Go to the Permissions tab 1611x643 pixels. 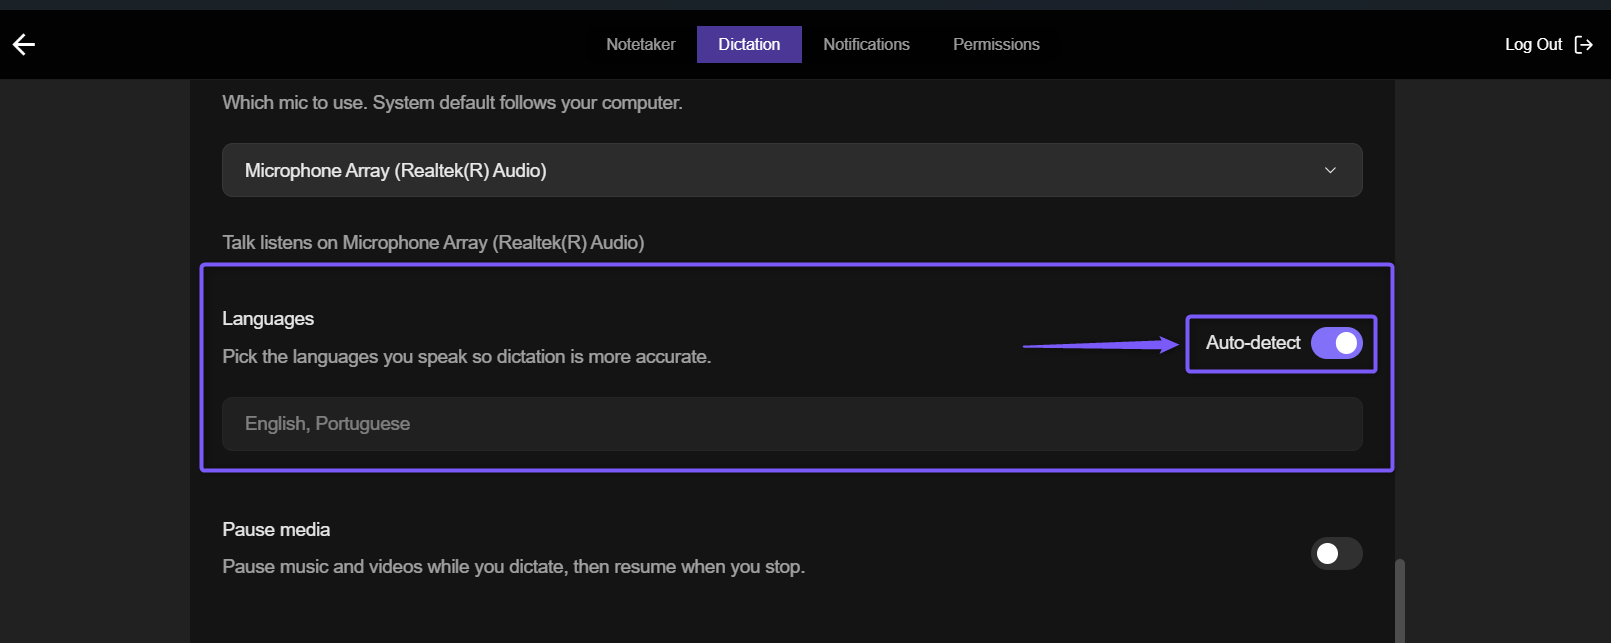click(996, 44)
